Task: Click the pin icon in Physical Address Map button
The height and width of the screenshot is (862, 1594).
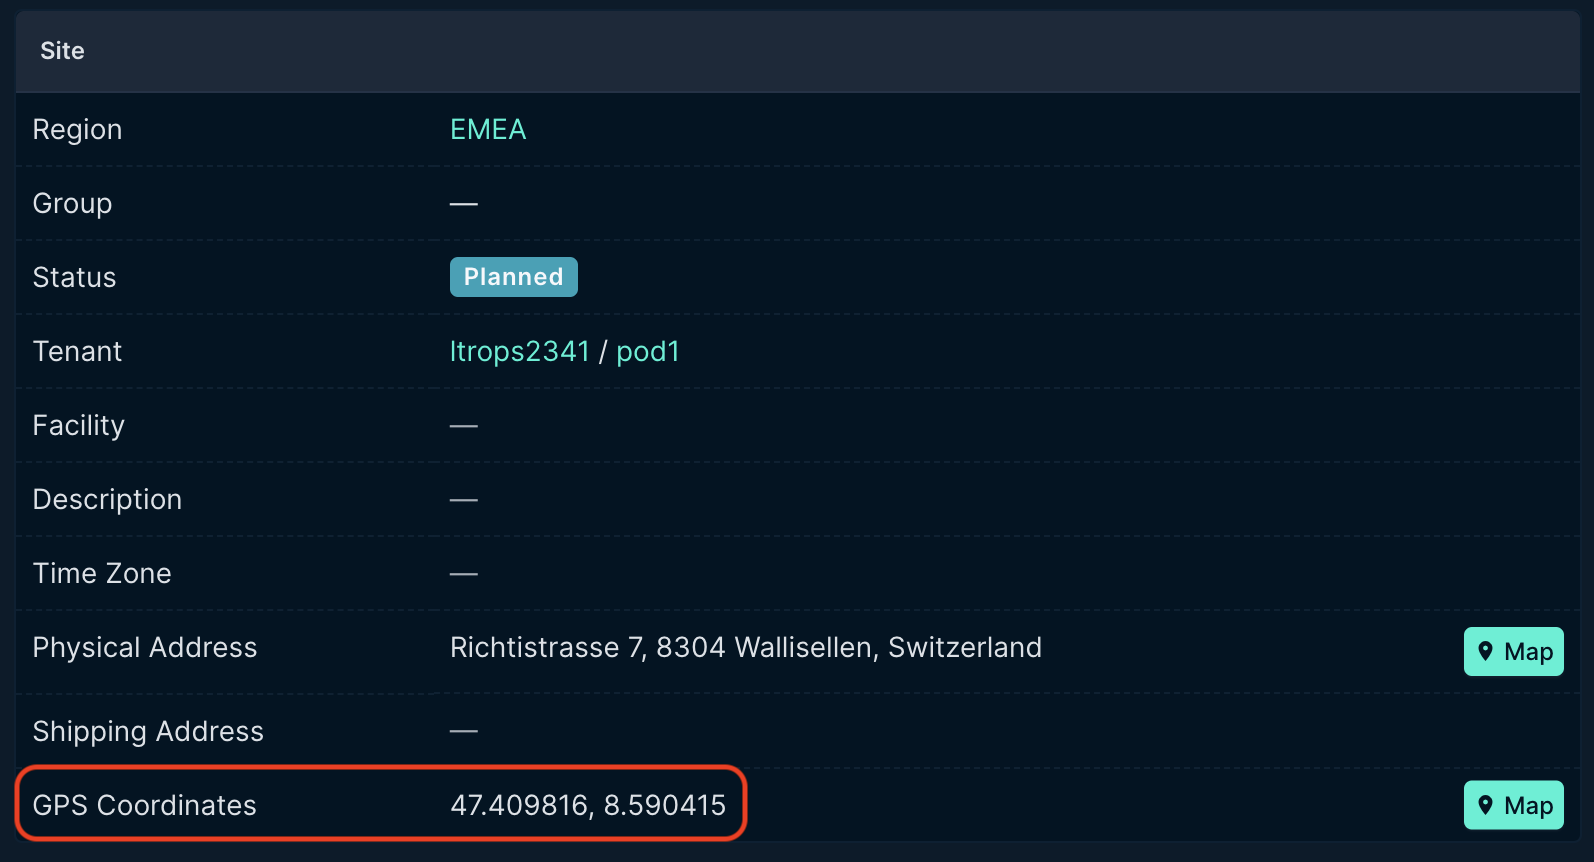Action: [1486, 652]
